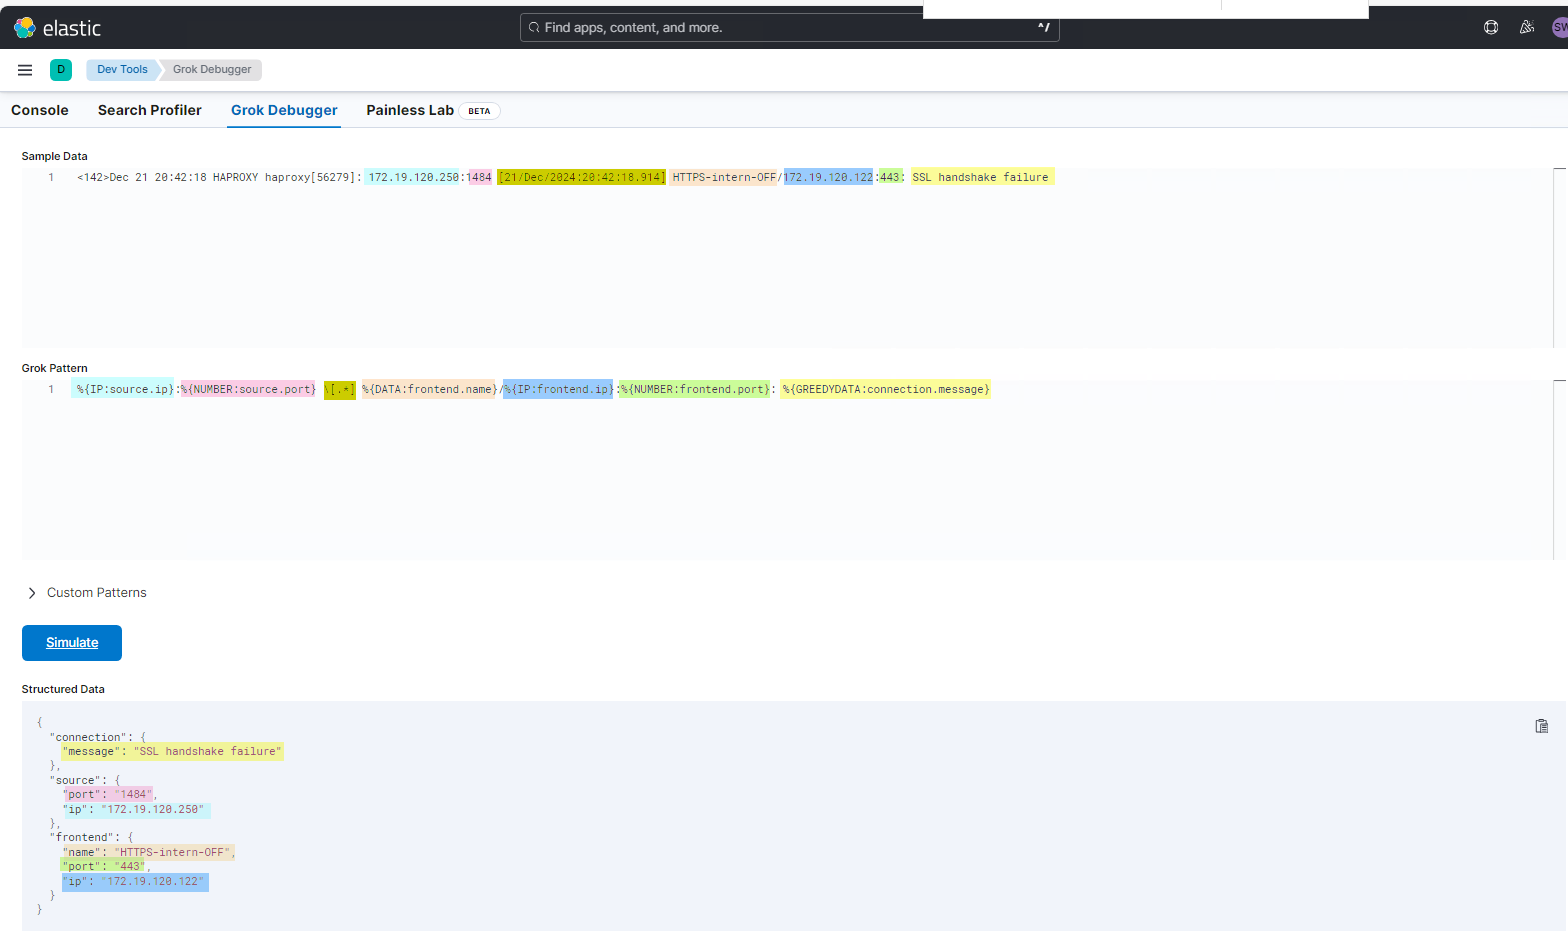Expand the Custom Patterns section
This screenshot has height=945, width=1568.
click(x=88, y=593)
